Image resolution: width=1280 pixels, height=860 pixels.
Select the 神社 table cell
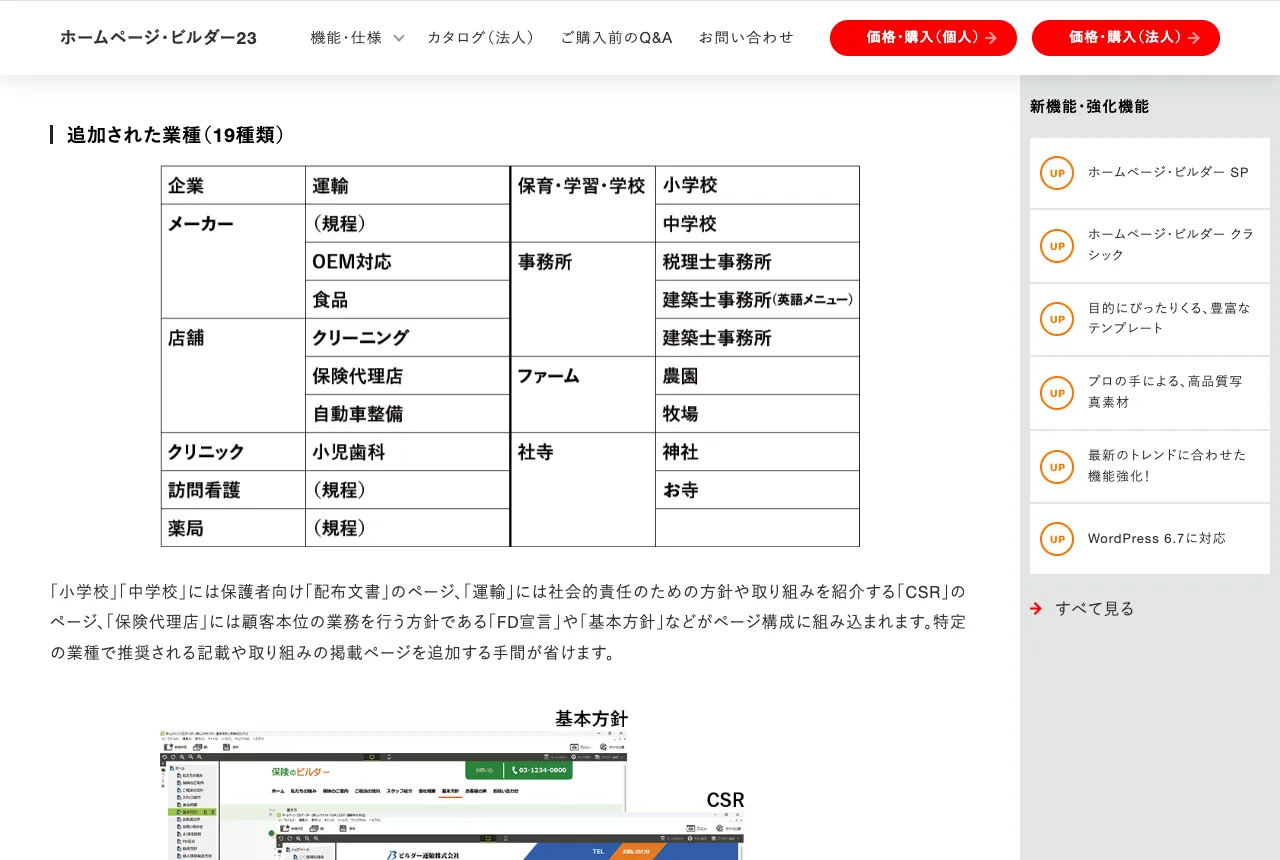pos(758,452)
